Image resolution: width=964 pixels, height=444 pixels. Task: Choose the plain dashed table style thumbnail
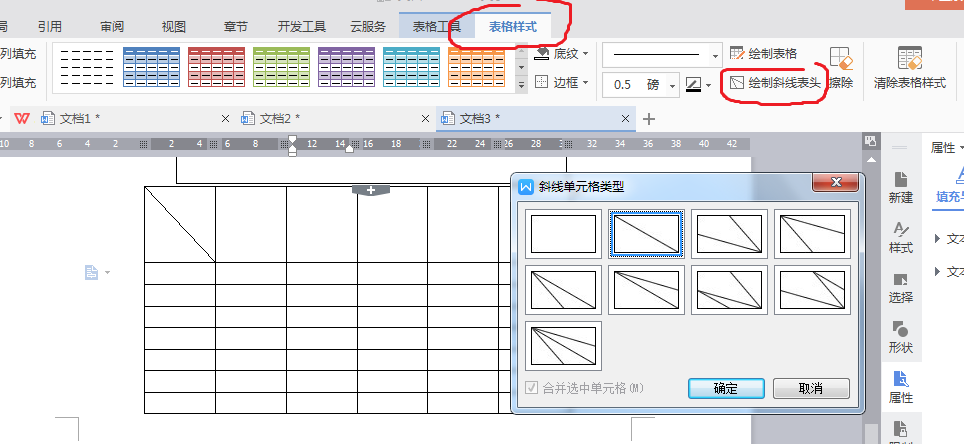point(87,67)
